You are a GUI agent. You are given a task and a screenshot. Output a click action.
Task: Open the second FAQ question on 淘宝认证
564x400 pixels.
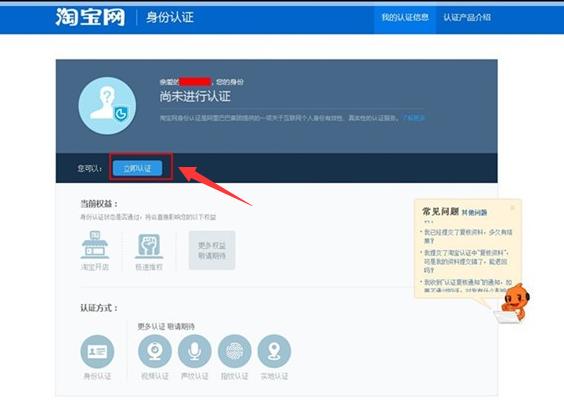point(467,261)
